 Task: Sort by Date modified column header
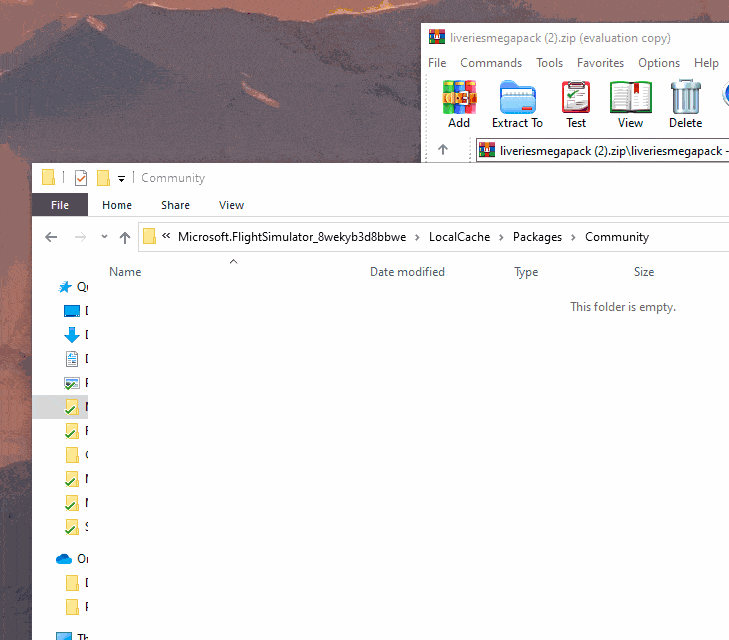pos(407,272)
